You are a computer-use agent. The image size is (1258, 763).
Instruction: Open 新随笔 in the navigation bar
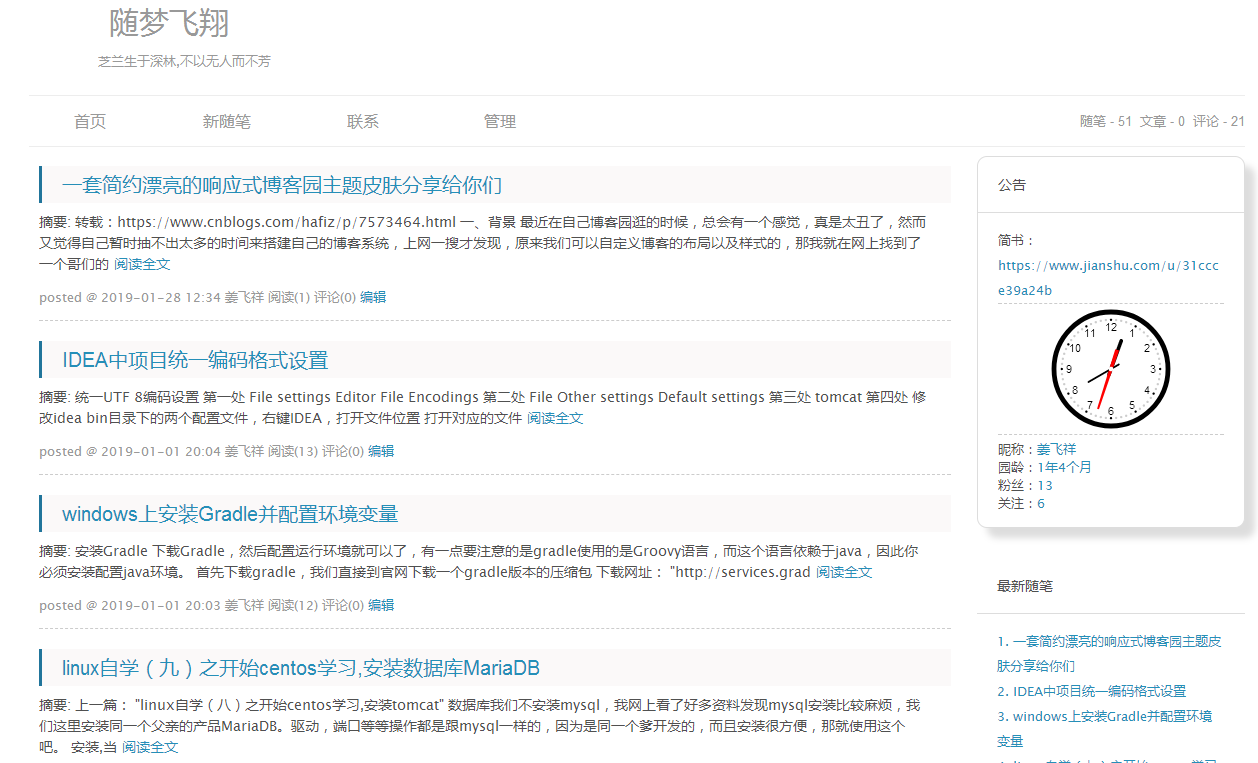click(x=227, y=122)
